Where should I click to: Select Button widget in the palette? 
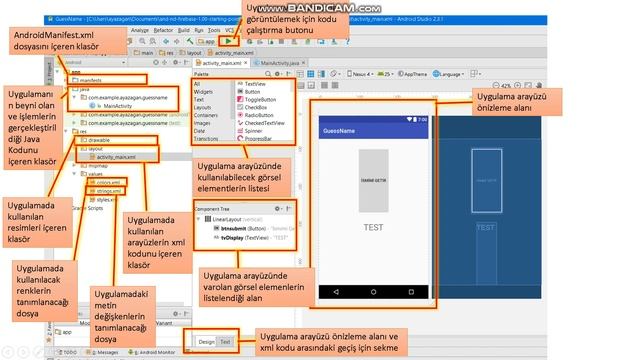click(x=249, y=92)
